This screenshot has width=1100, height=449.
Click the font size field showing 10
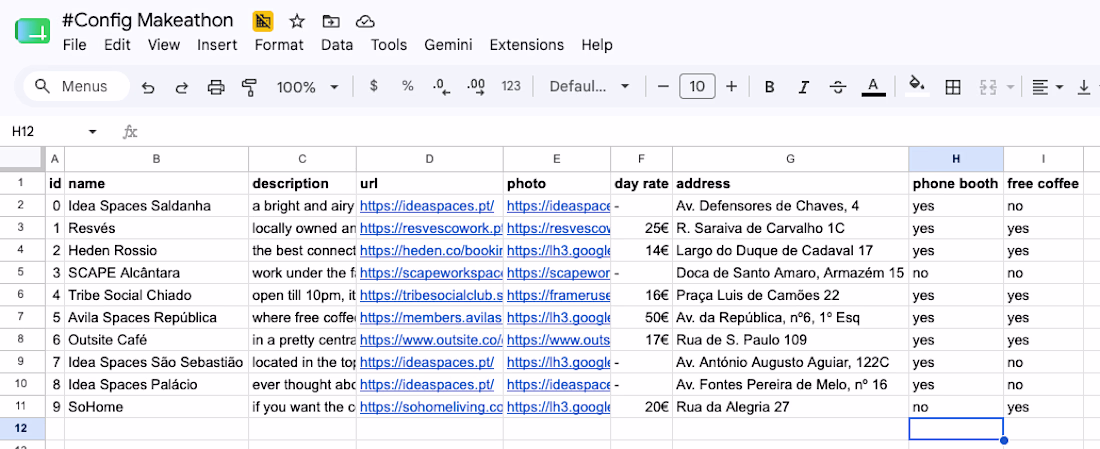click(697, 86)
